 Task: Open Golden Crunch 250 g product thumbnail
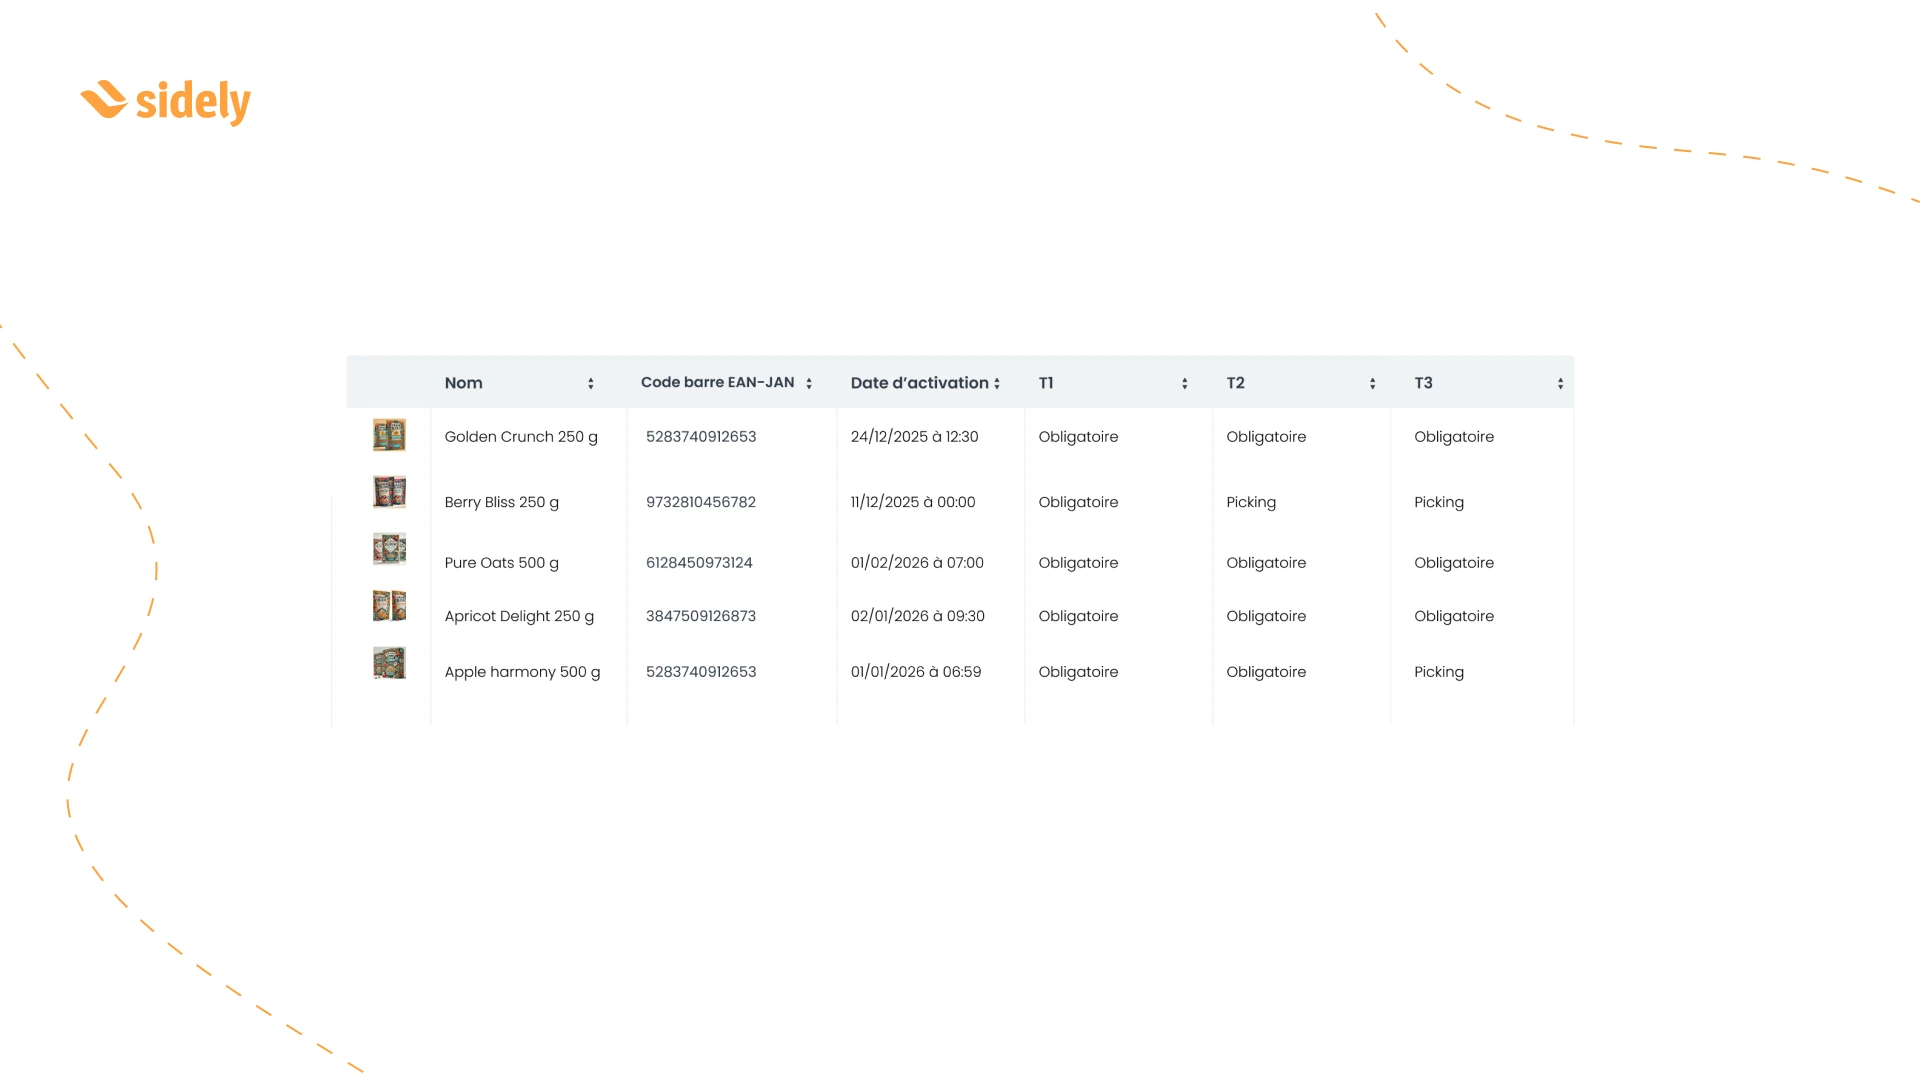click(389, 435)
